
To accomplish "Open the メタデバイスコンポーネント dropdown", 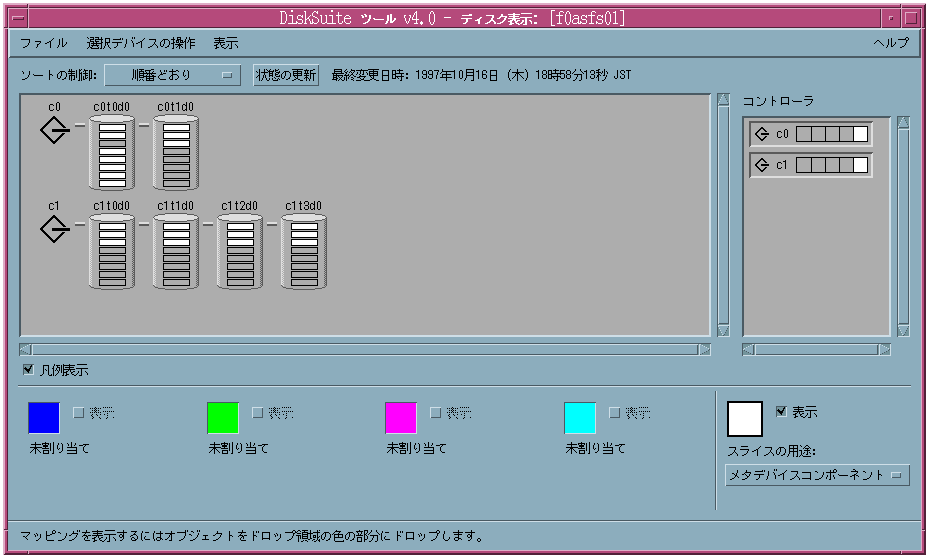I will [817, 475].
